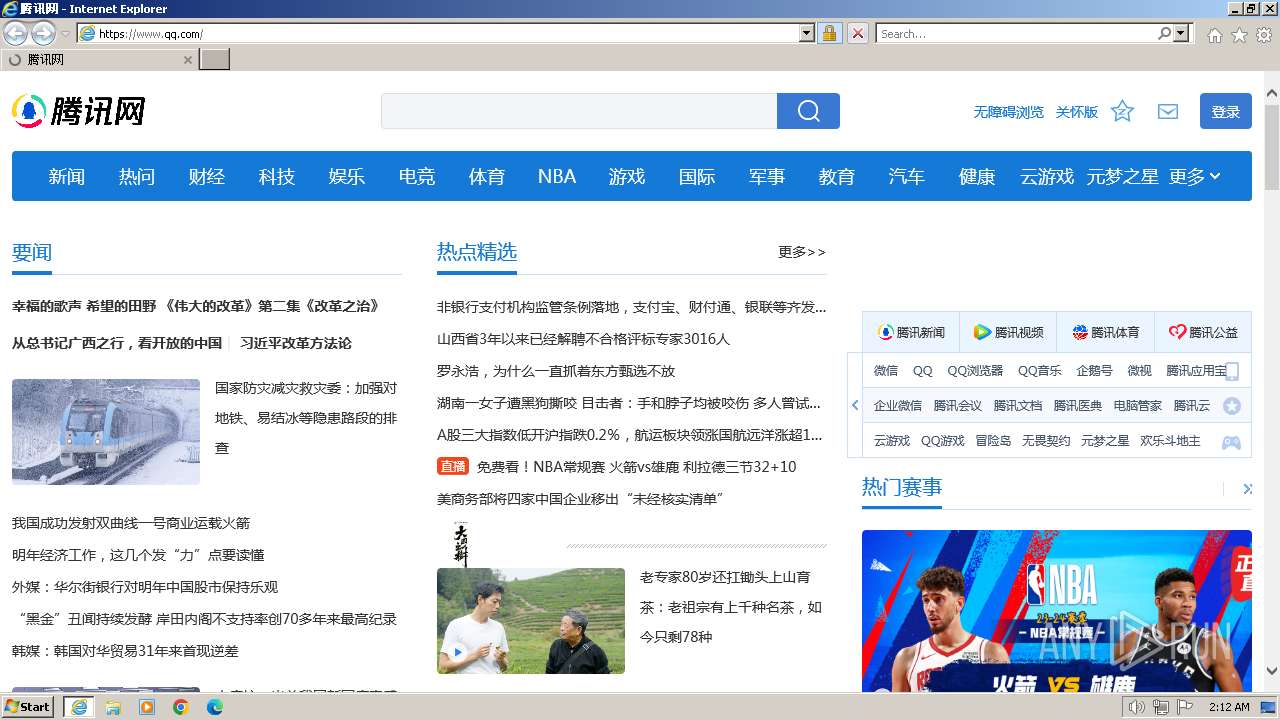Launch Edge from the taskbar
This screenshot has width=1280, height=720.
215,707
